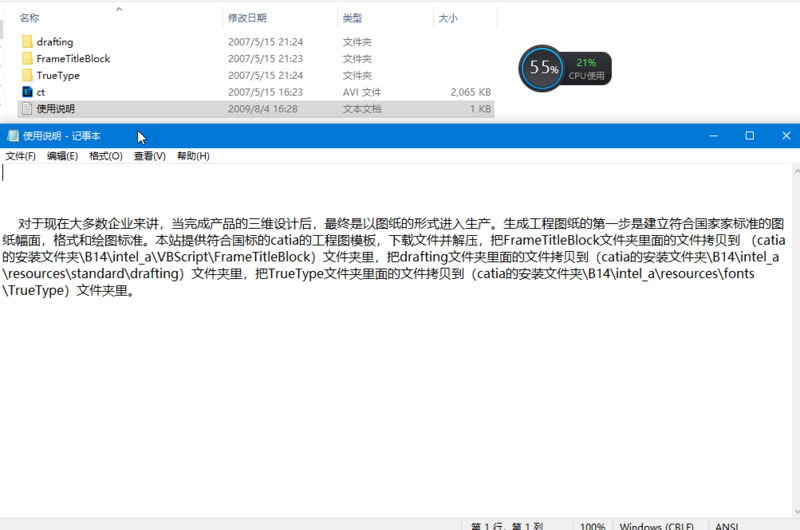The width and height of the screenshot is (800, 530).
Task: Minimize the Notepad window
Action: 714,136
